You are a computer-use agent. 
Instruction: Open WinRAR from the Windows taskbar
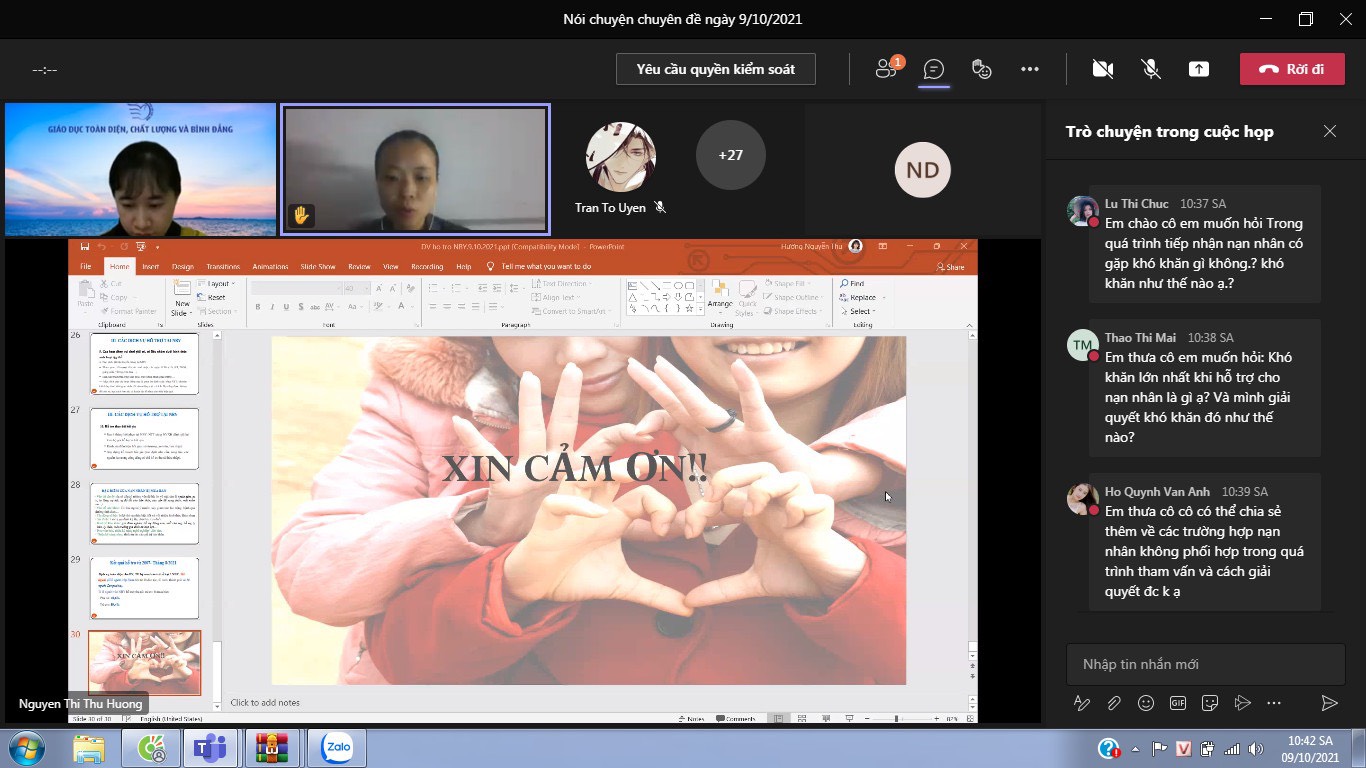[x=272, y=747]
